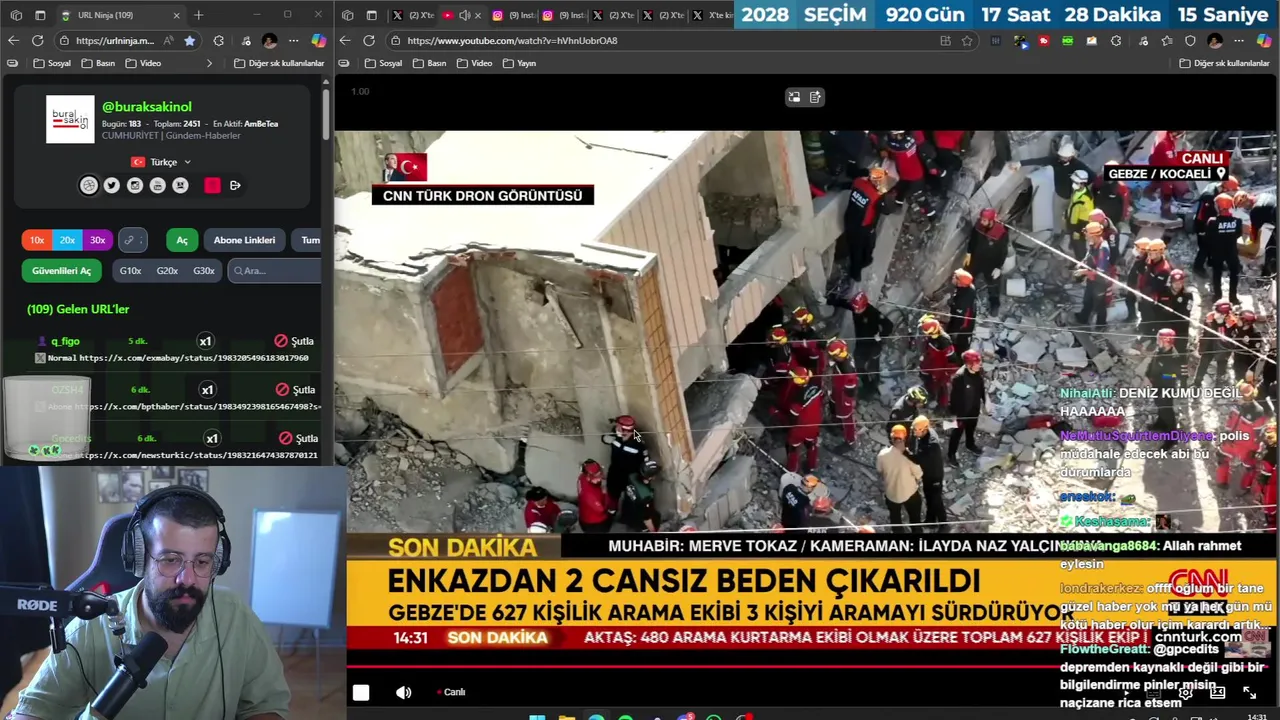Open the extensions puzzle icon in URL Ninja window
1280x720 pixels.
click(x=218, y=41)
